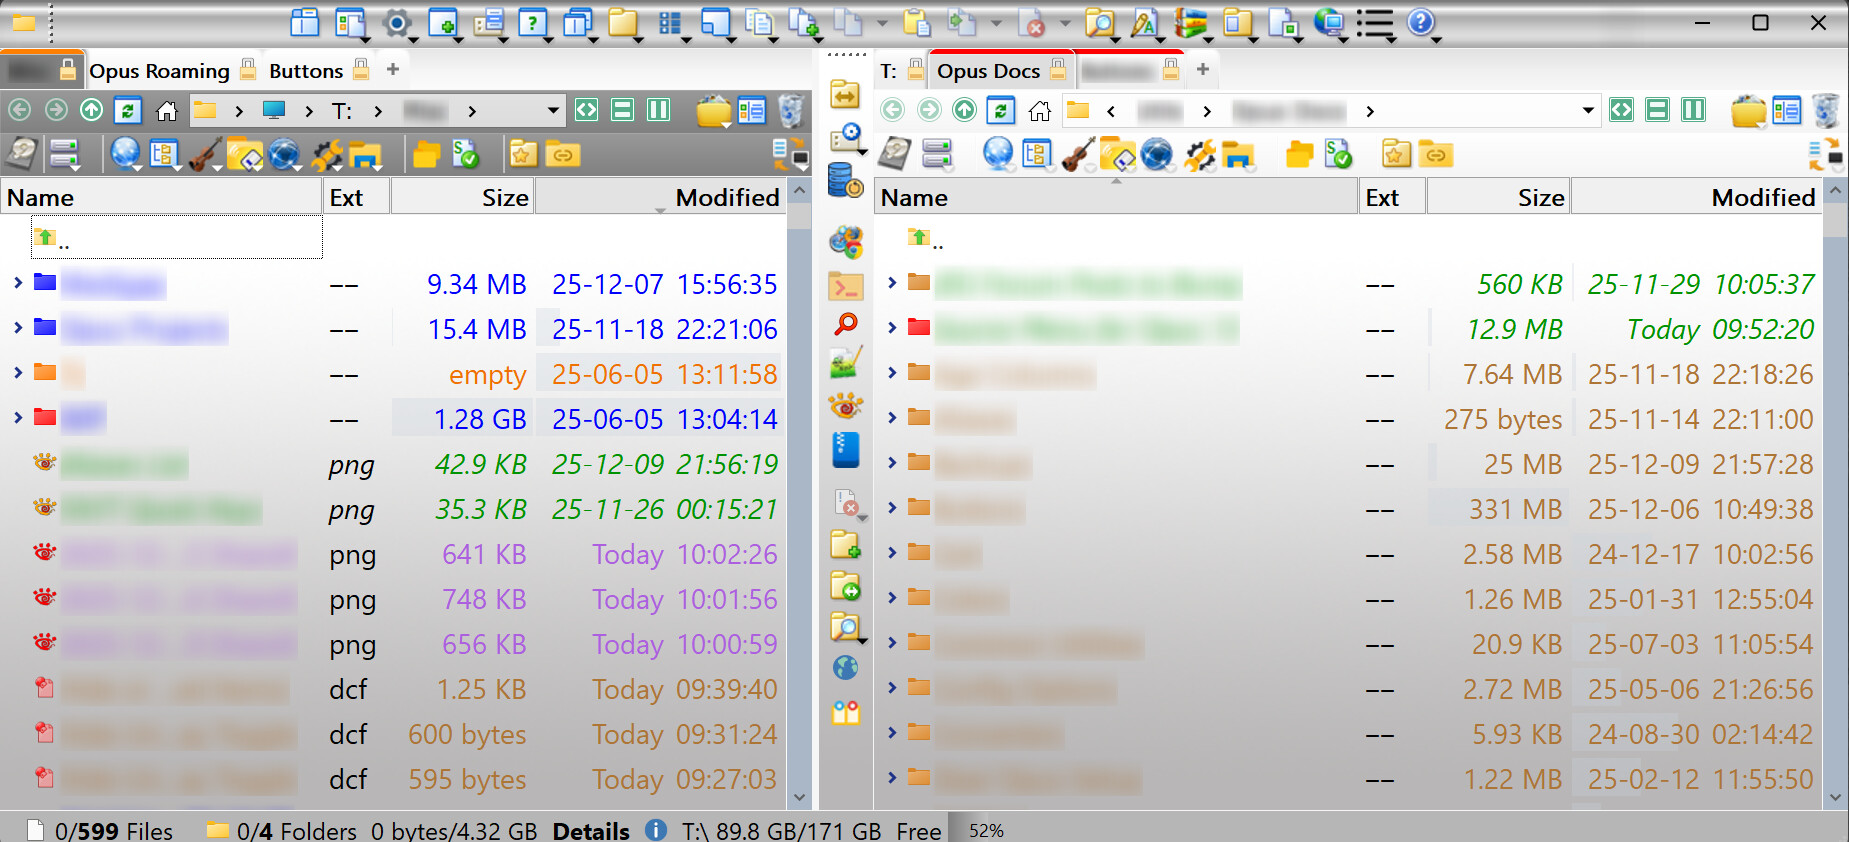Click the violin icon in left toolbar
Screen dimensions: 1849x842
pos(204,155)
